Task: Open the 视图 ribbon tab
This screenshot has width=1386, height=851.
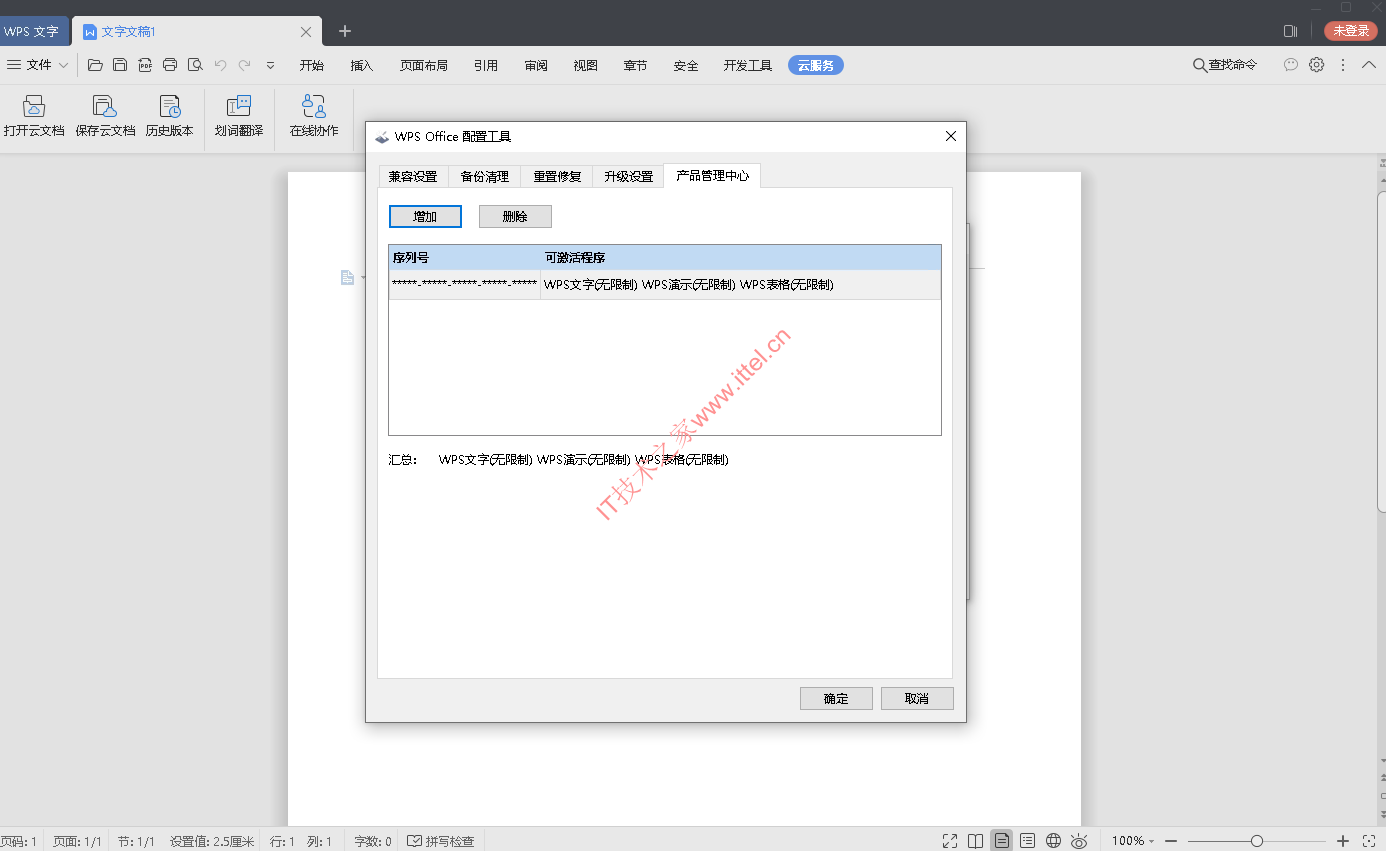Action: pos(586,65)
